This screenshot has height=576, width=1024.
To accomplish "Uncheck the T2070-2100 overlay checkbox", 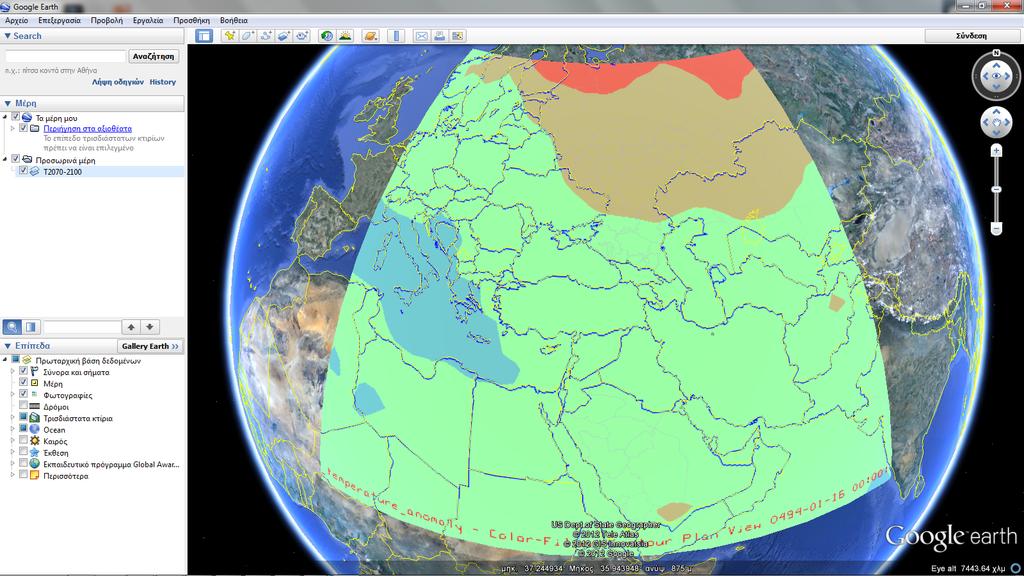I will coord(24,170).
